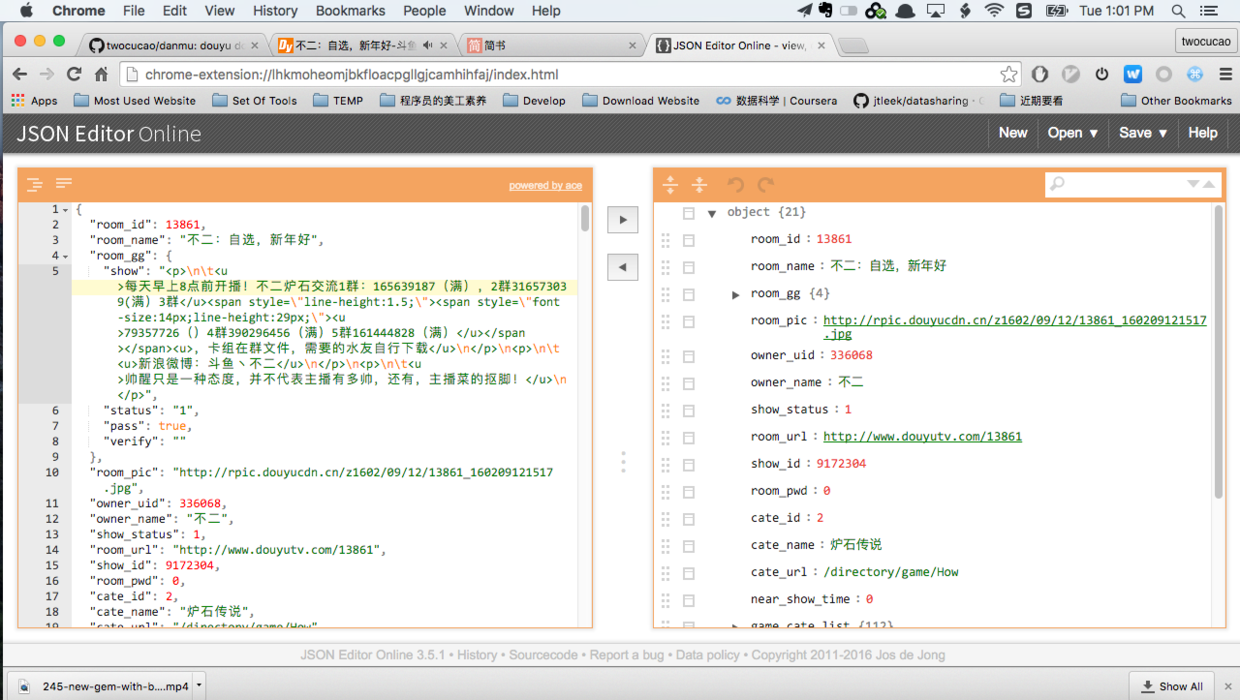Screen dimensions: 1240x700
Task: Collapse all fields in tree editor
Action: 700,184
